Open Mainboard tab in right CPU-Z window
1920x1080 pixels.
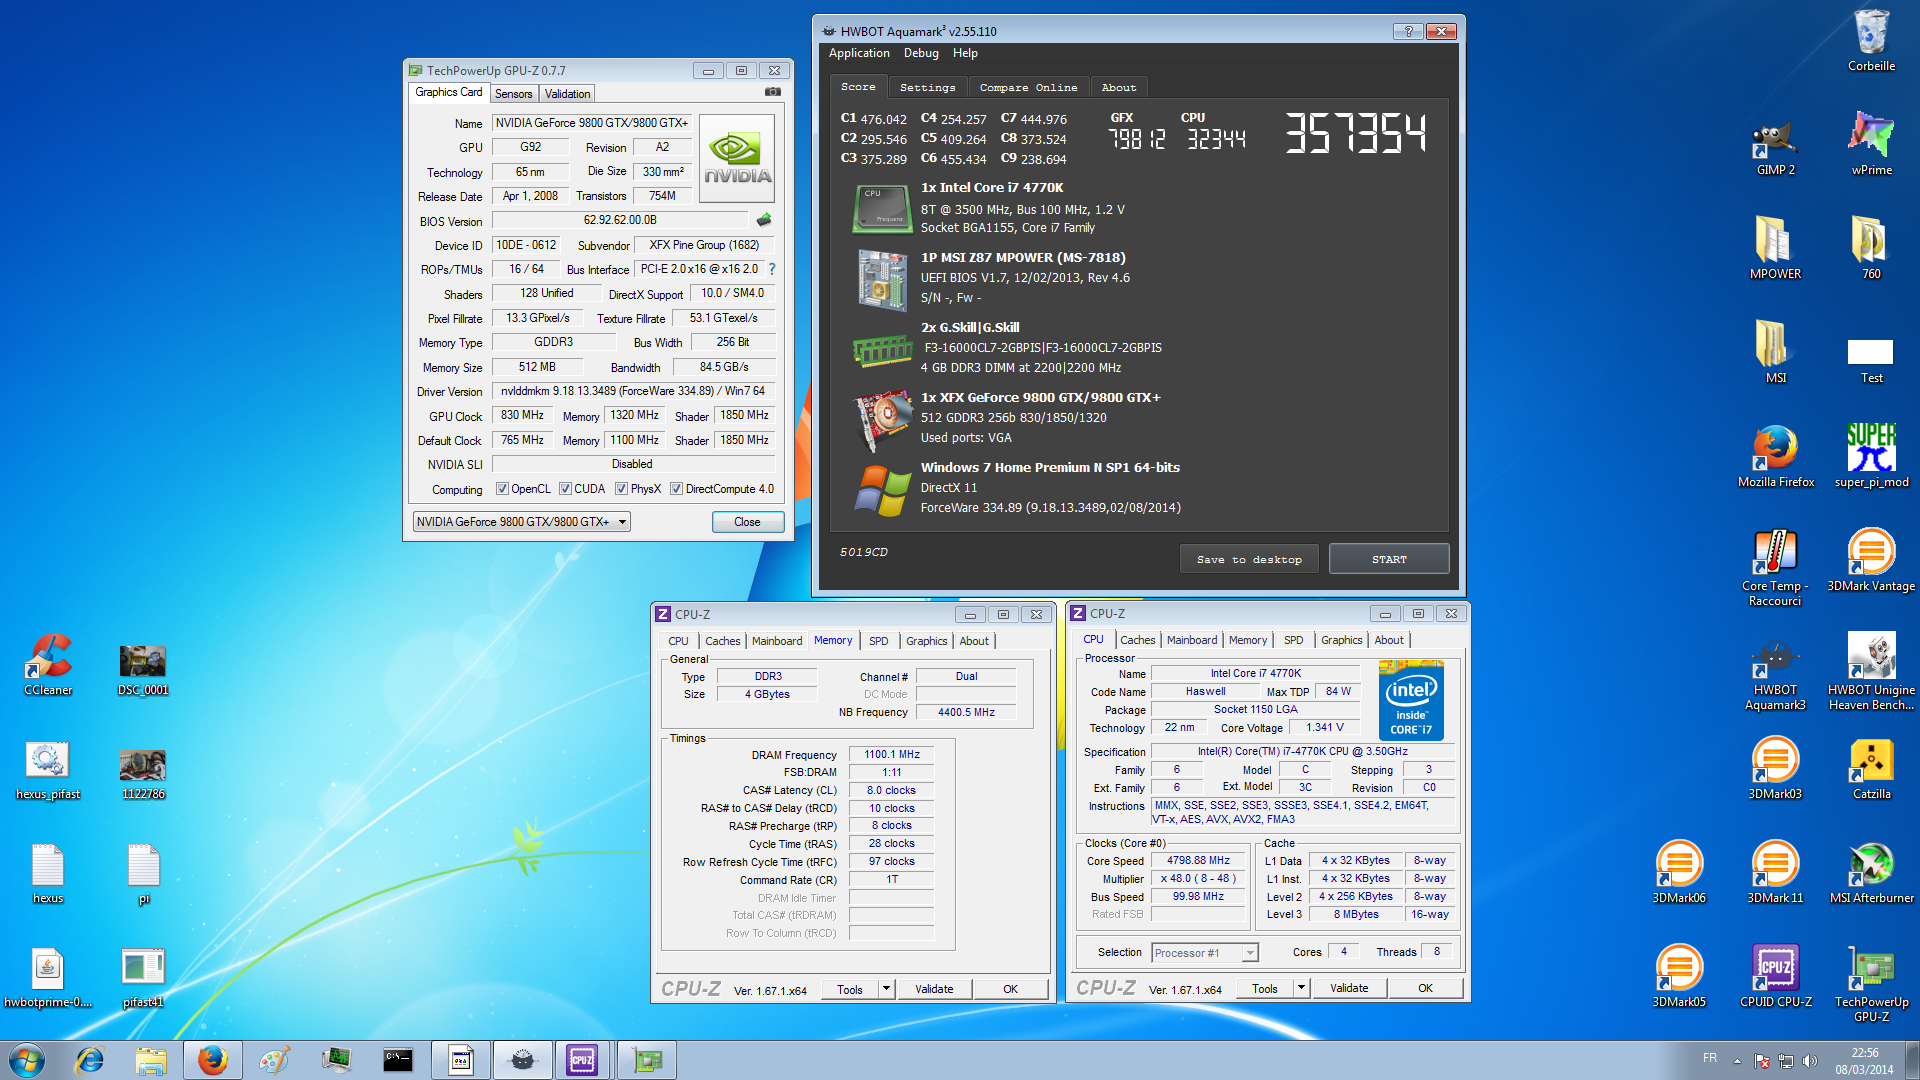(1191, 640)
